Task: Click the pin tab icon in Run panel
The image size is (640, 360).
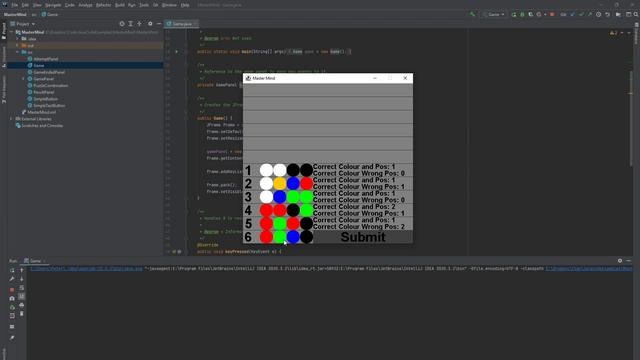Action: pos(12,338)
